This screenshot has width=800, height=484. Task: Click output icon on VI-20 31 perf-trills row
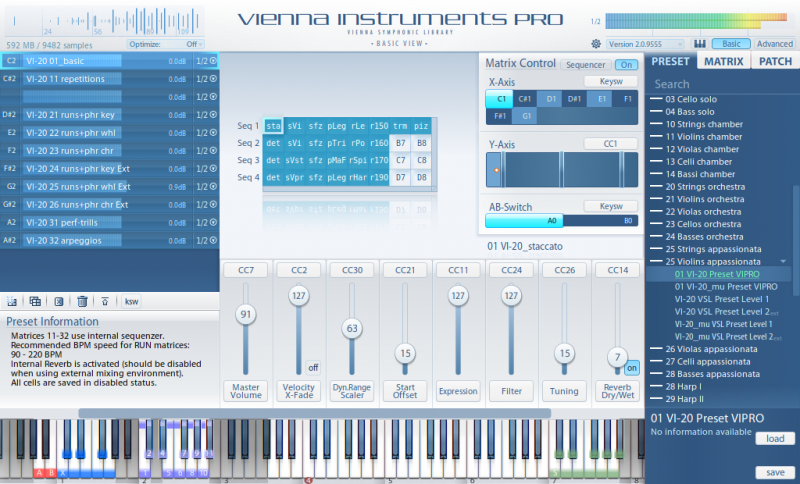(213, 222)
